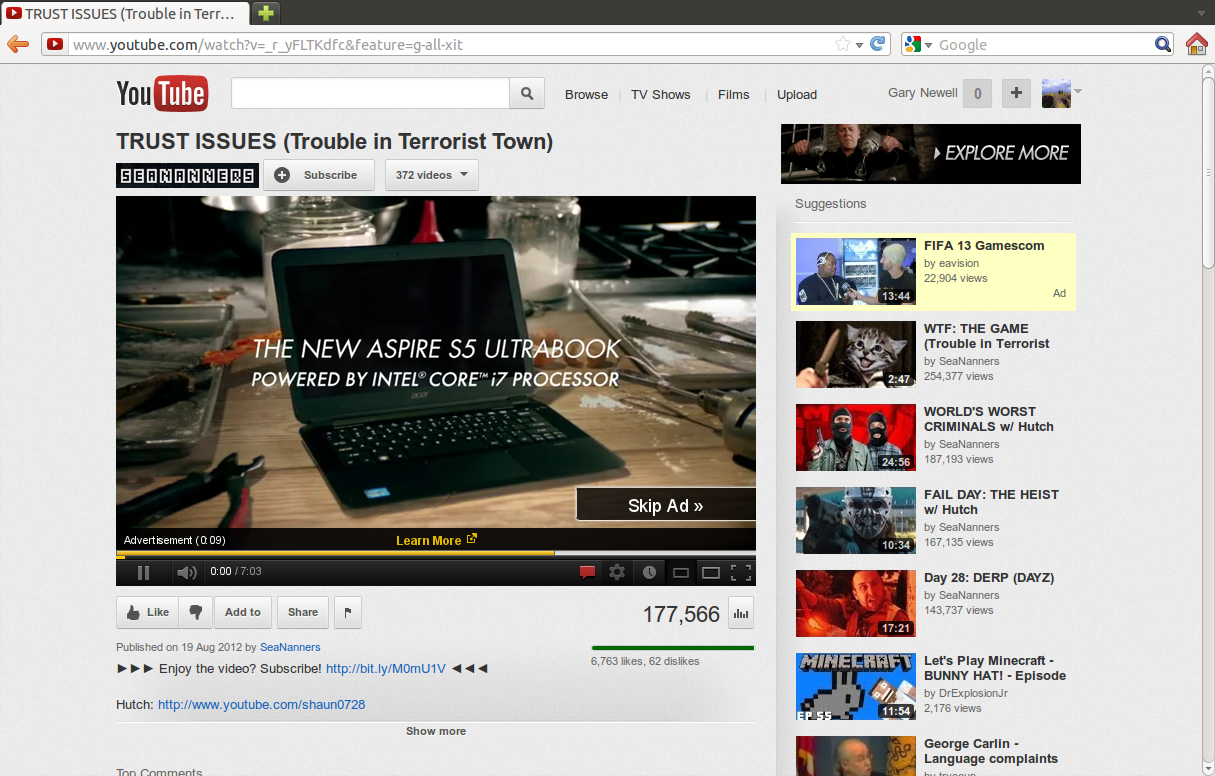Open the TV Shows menu item
Screen dimensions: 1215x776
tap(660, 95)
